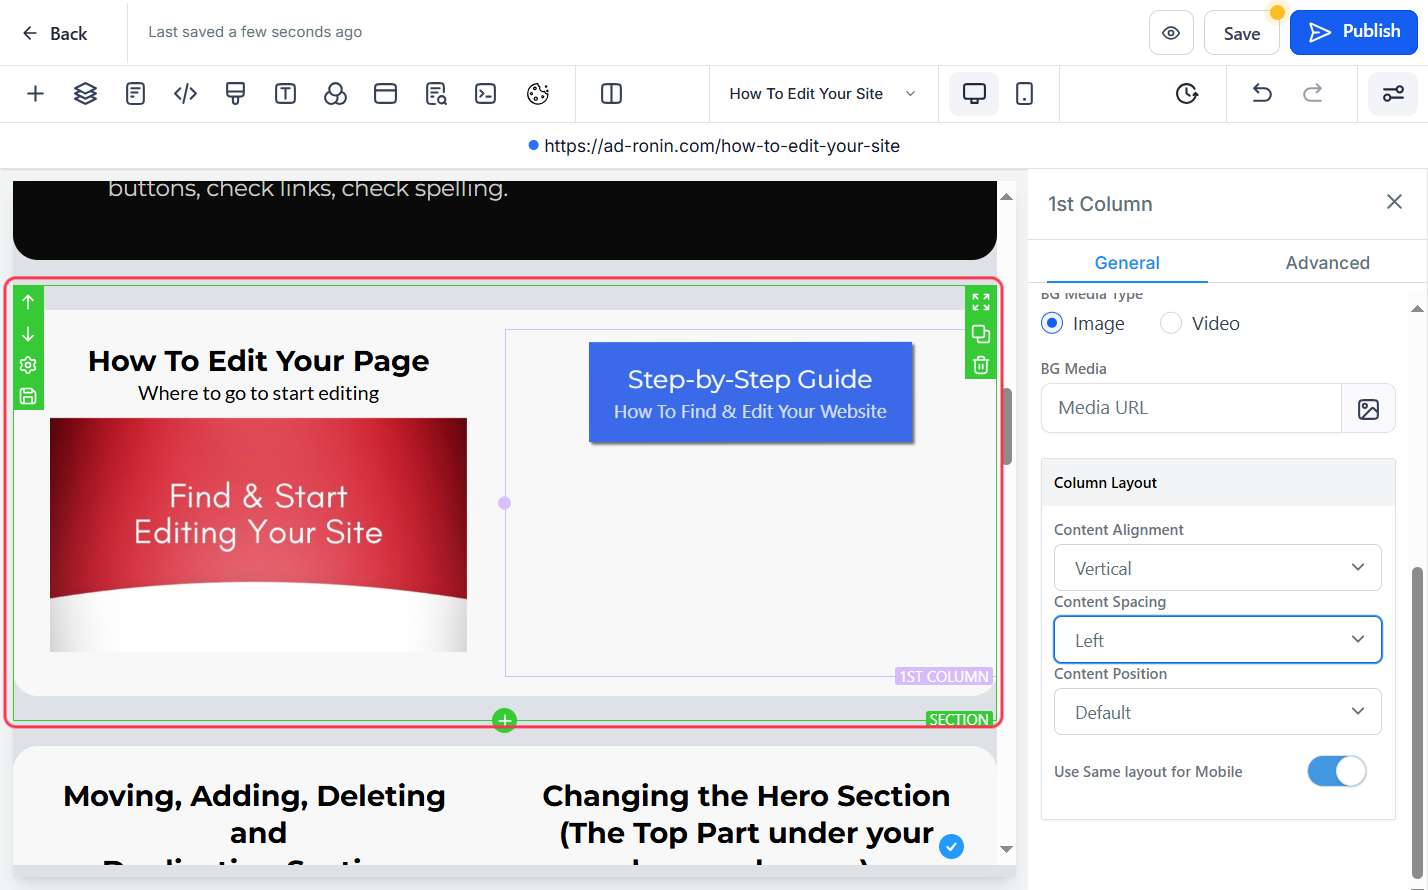Delete the section with trash icon
This screenshot has height=890, width=1428.
pyautogui.click(x=981, y=365)
